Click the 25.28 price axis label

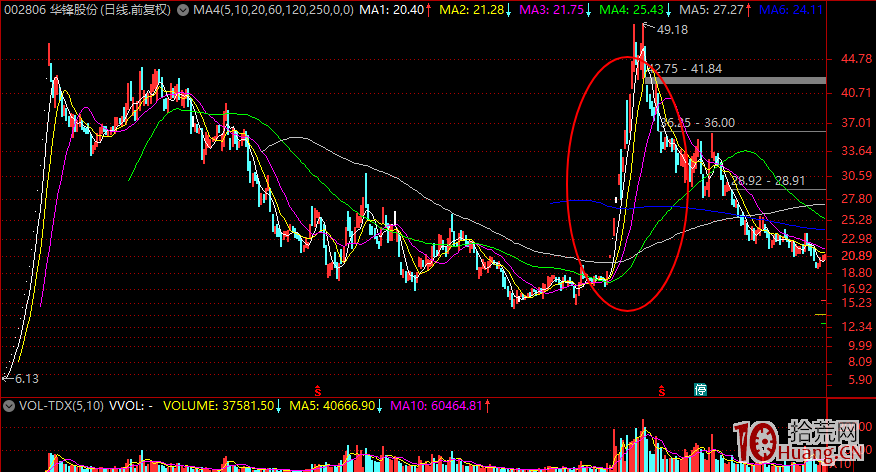(x=856, y=220)
